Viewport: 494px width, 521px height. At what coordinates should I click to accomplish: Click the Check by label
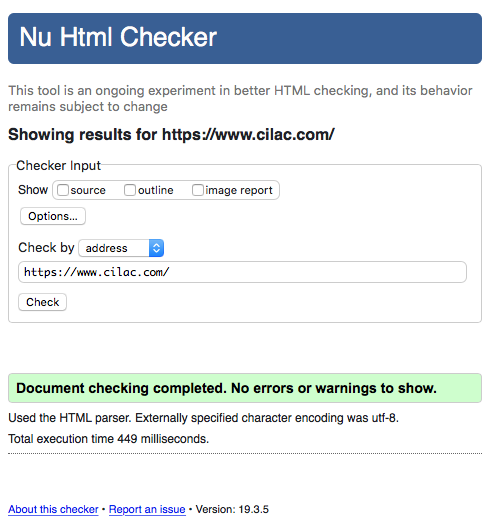[x=46, y=248]
